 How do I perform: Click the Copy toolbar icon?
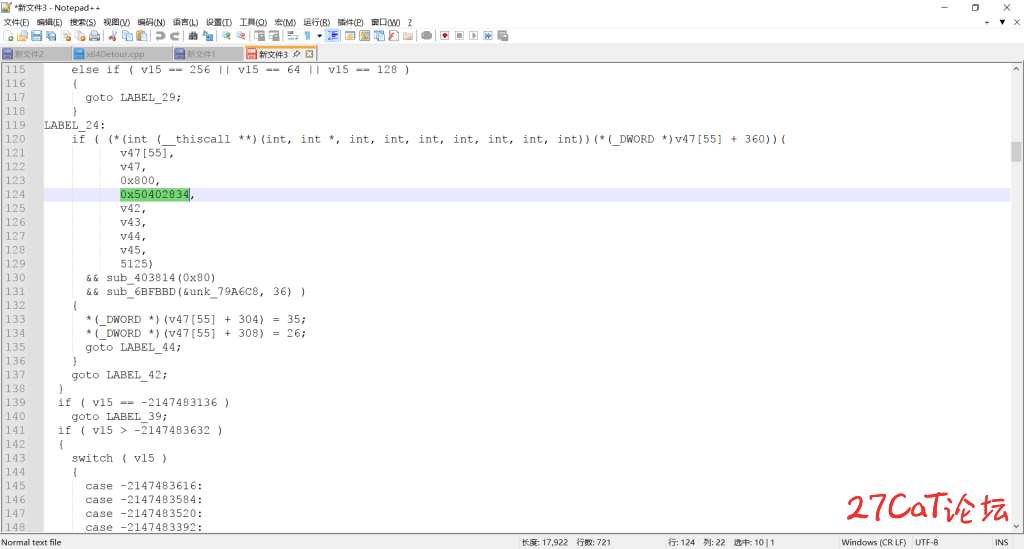click(127, 36)
